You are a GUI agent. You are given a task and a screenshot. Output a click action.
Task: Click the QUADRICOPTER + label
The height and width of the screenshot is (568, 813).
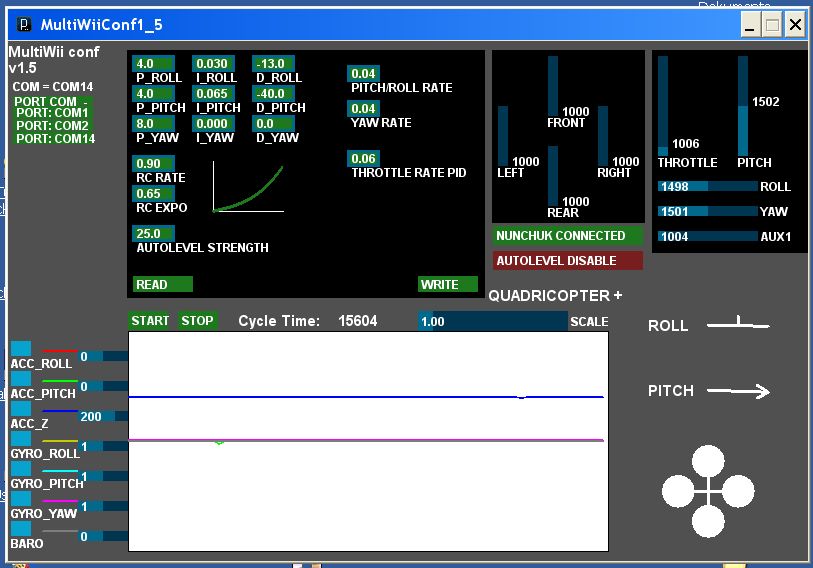(x=555, y=296)
